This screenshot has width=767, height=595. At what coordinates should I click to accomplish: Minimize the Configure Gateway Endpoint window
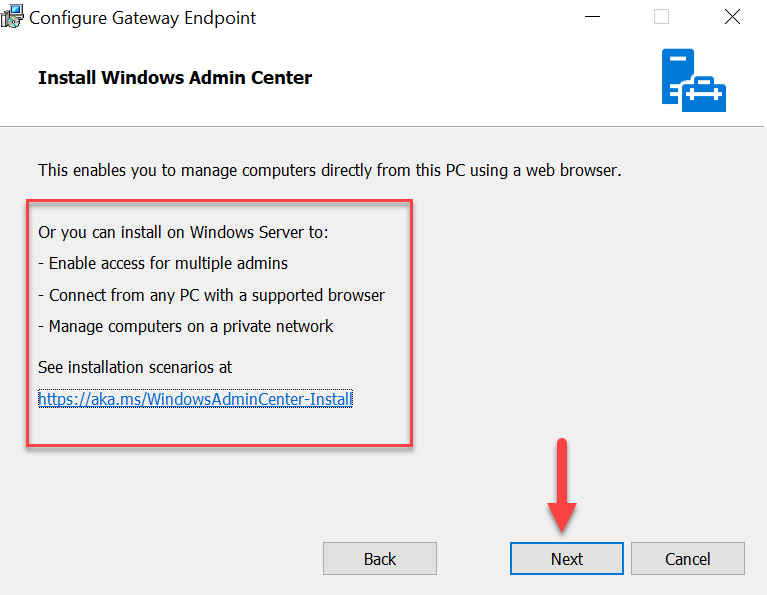[592, 17]
